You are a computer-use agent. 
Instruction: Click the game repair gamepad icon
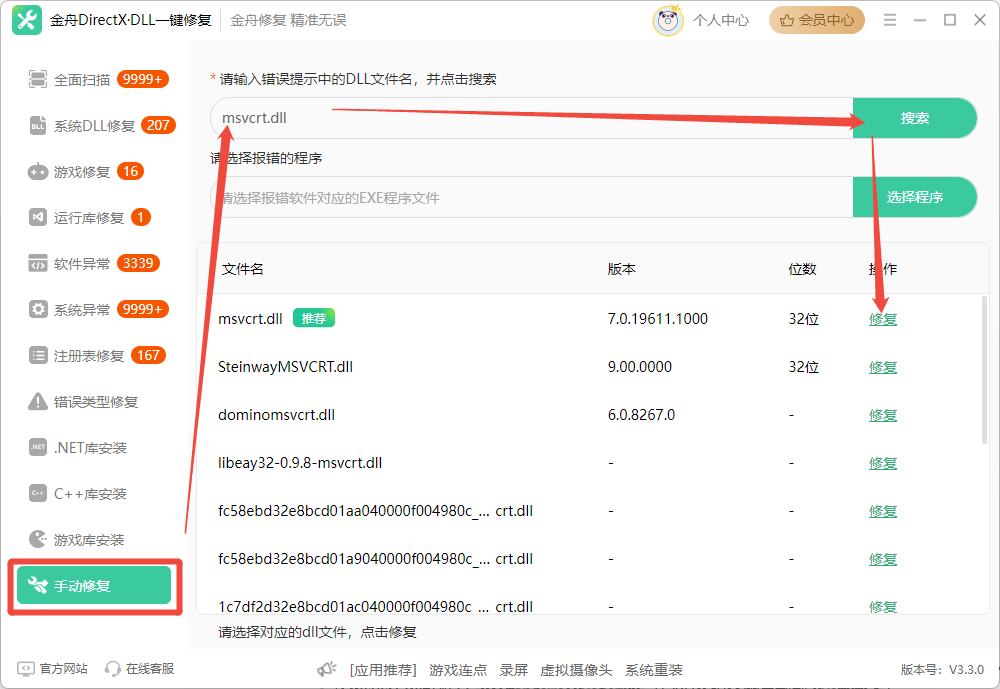click(38, 172)
